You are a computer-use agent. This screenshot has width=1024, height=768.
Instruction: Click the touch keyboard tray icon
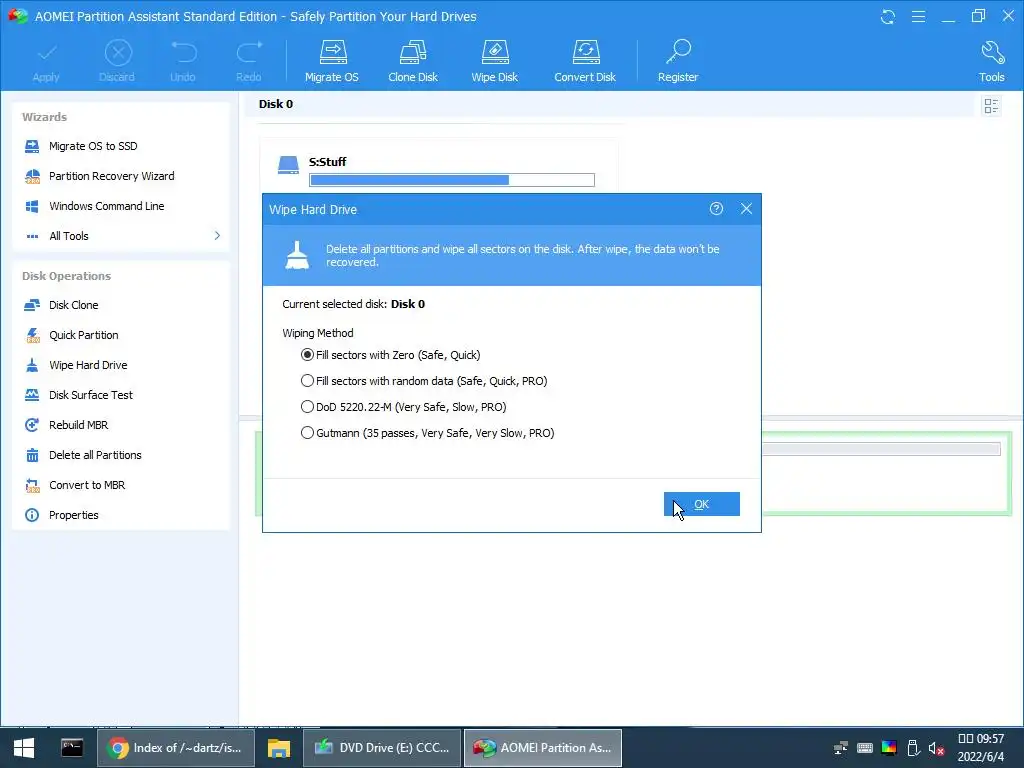pyautogui.click(x=865, y=748)
